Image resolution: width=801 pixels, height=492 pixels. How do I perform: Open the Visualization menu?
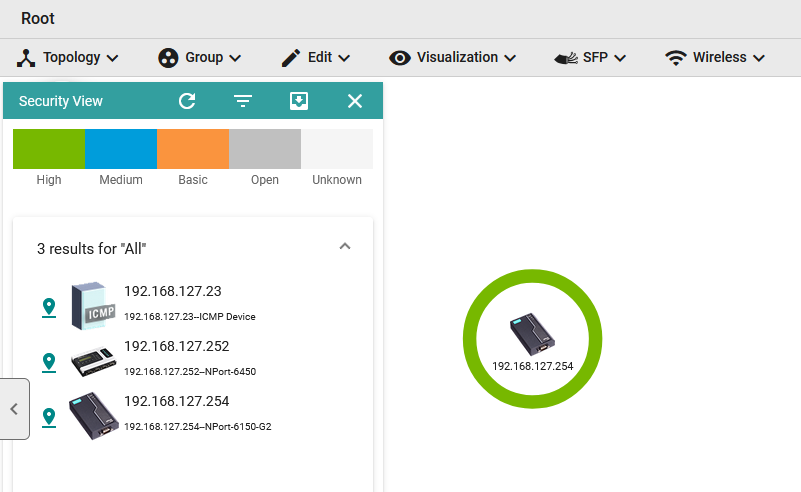pyautogui.click(x=453, y=58)
